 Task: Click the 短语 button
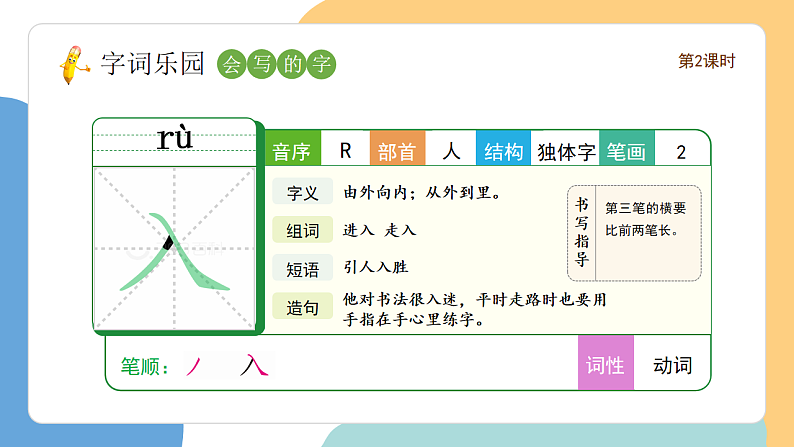[x=302, y=269]
